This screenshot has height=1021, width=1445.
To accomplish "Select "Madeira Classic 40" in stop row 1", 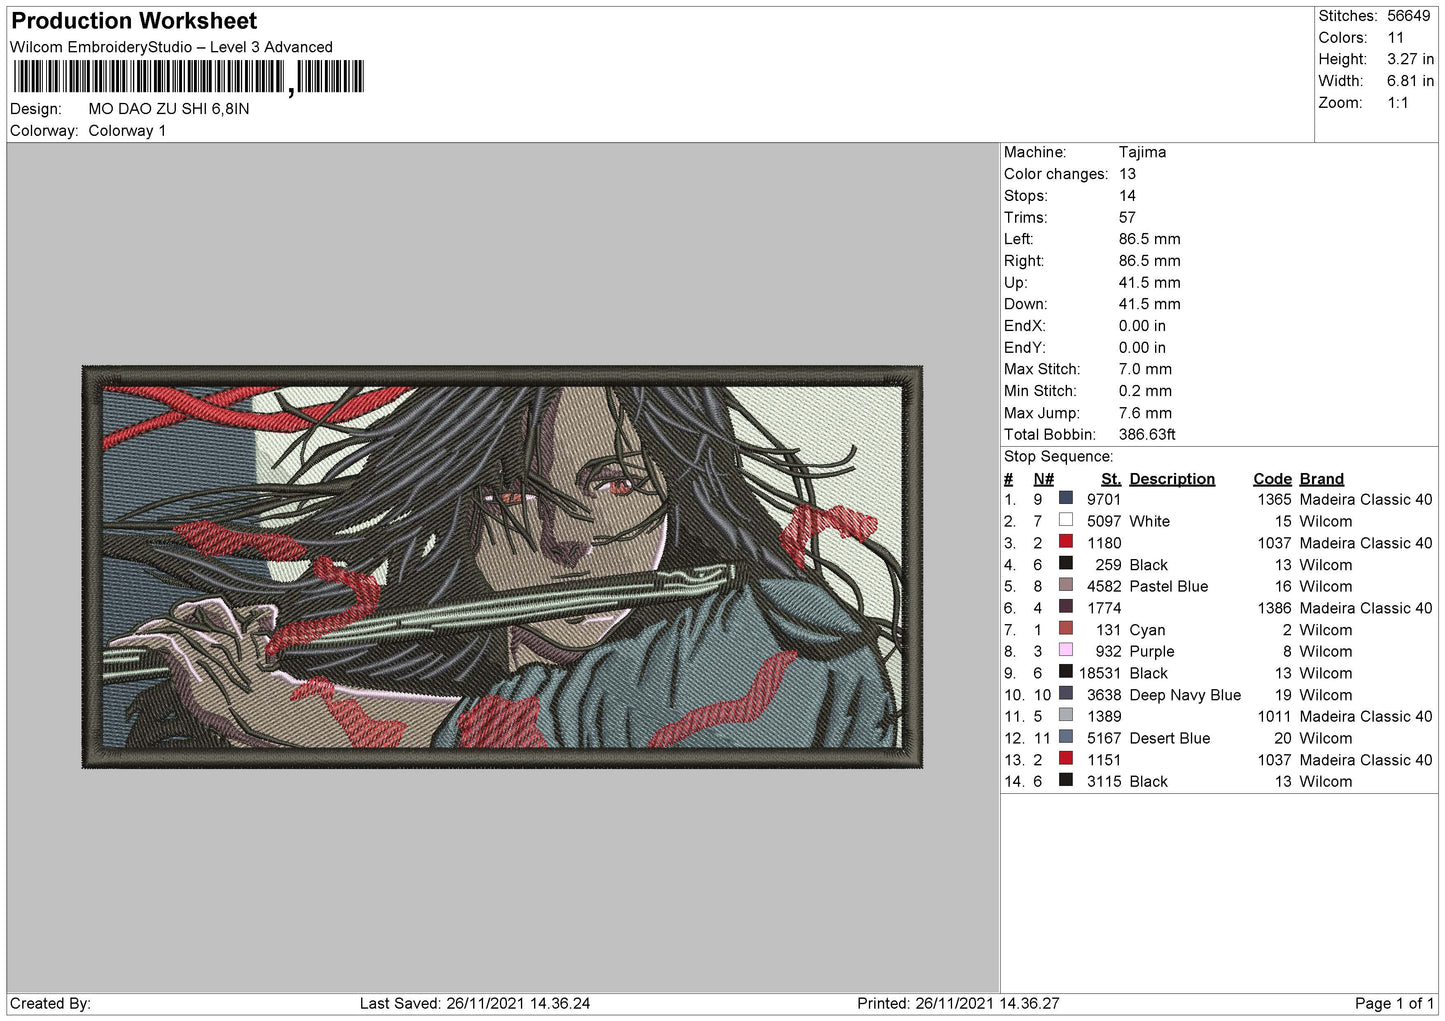I will 1366,499.
